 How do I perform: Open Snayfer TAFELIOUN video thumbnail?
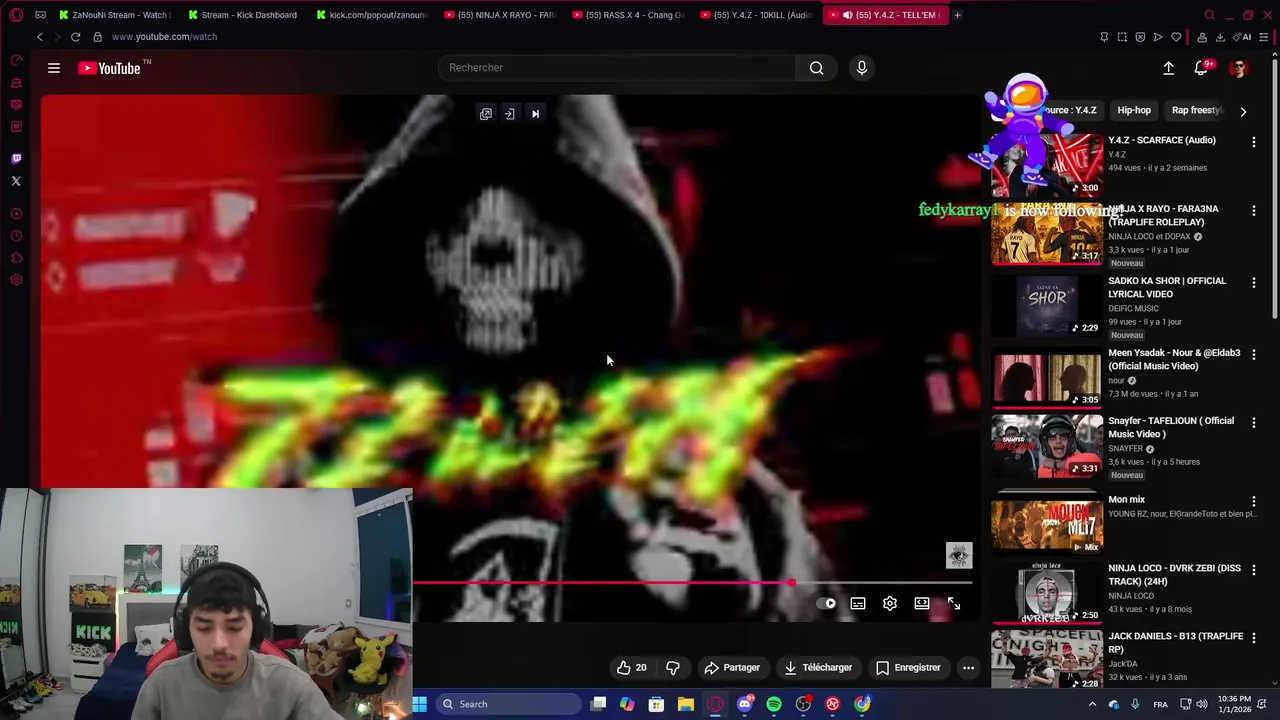[x=1047, y=445]
